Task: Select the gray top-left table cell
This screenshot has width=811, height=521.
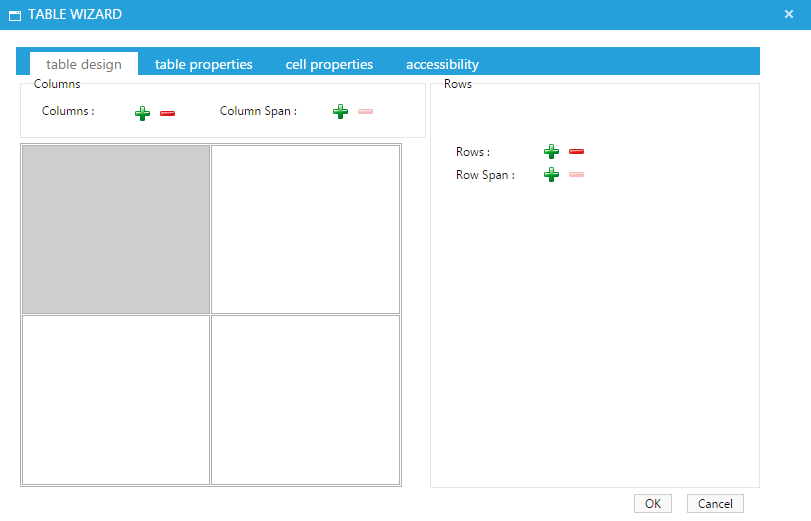Action: [x=116, y=229]
